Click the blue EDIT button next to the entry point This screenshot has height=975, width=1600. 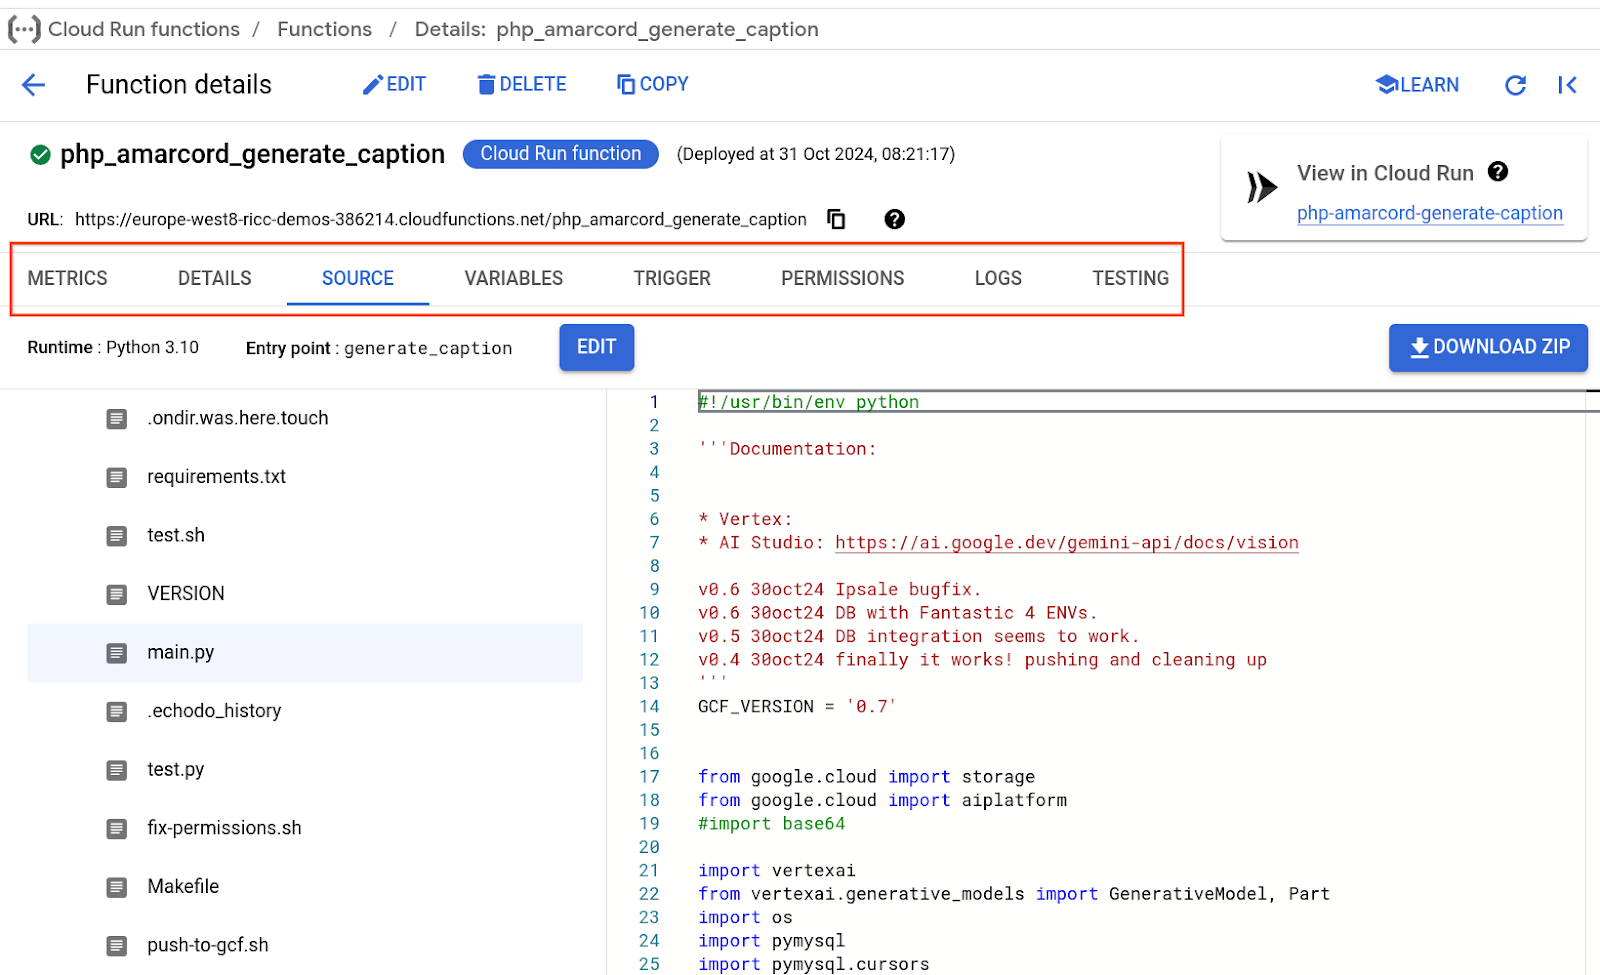pyautogui.click(x=596, y=347)
